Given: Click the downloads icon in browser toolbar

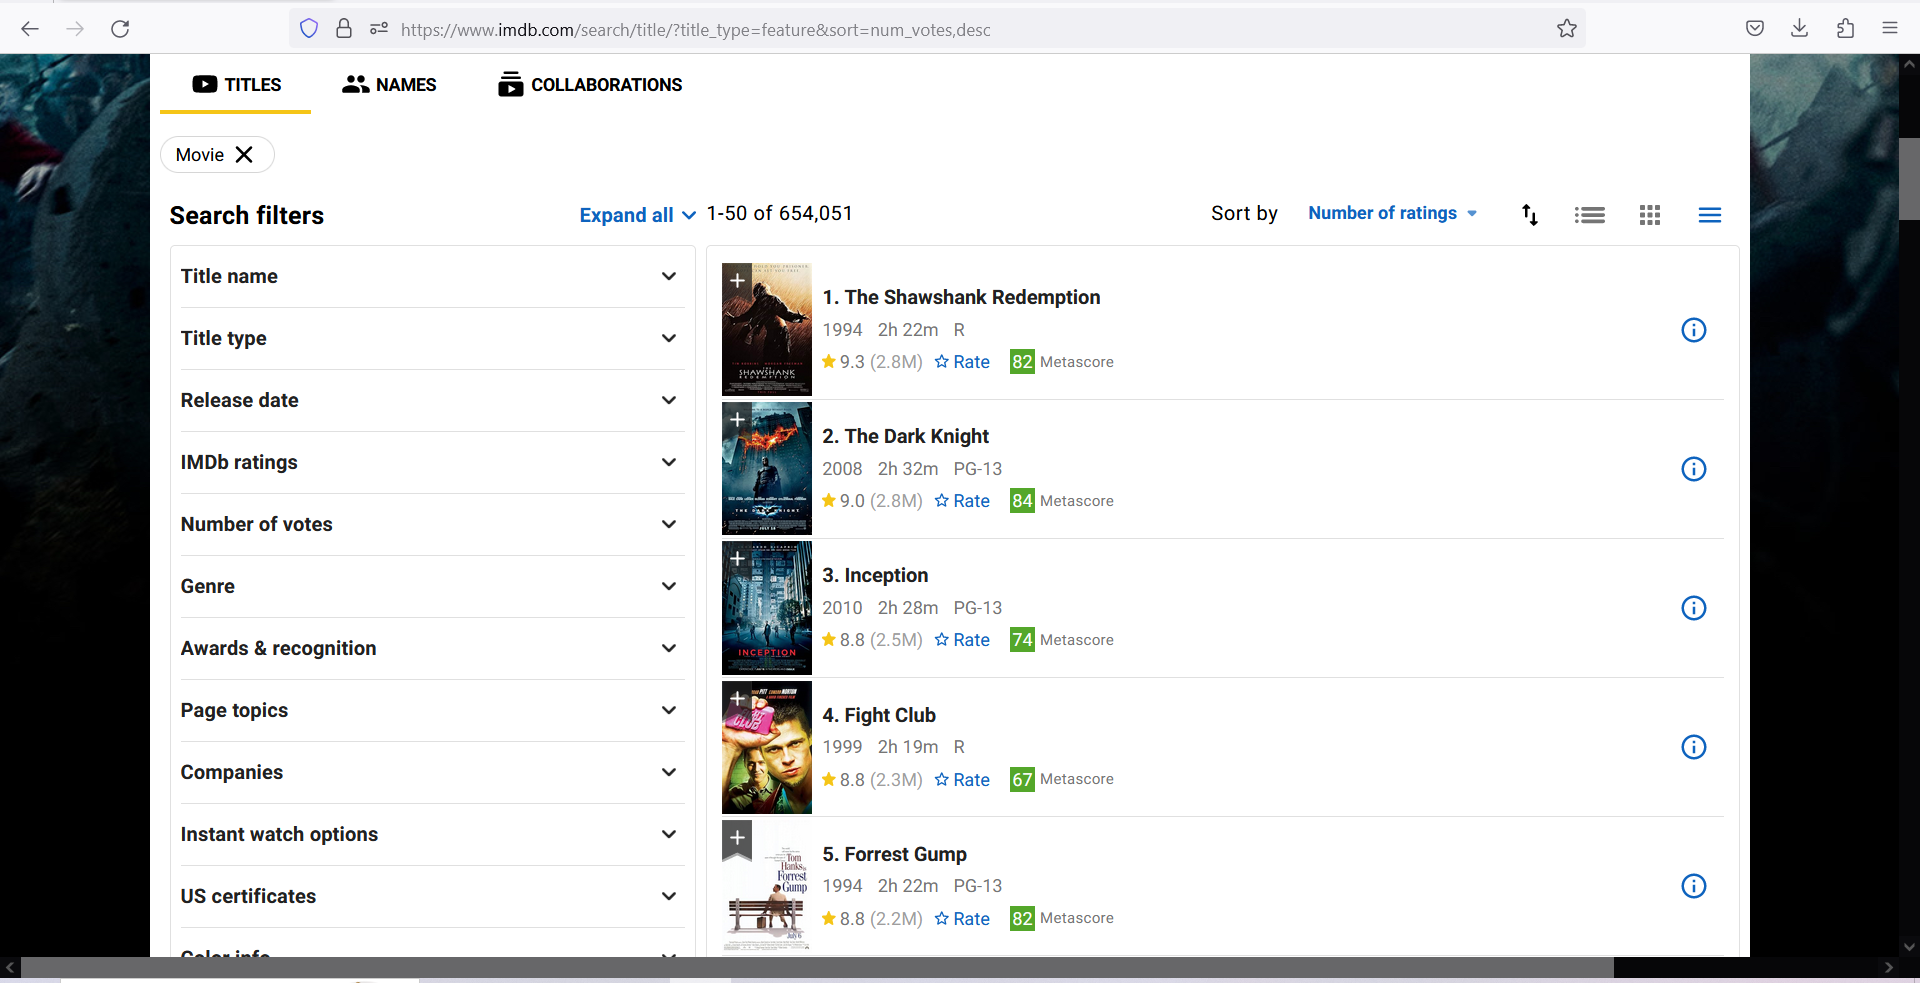Looking at the screenshot, I should pos(1799,28).
